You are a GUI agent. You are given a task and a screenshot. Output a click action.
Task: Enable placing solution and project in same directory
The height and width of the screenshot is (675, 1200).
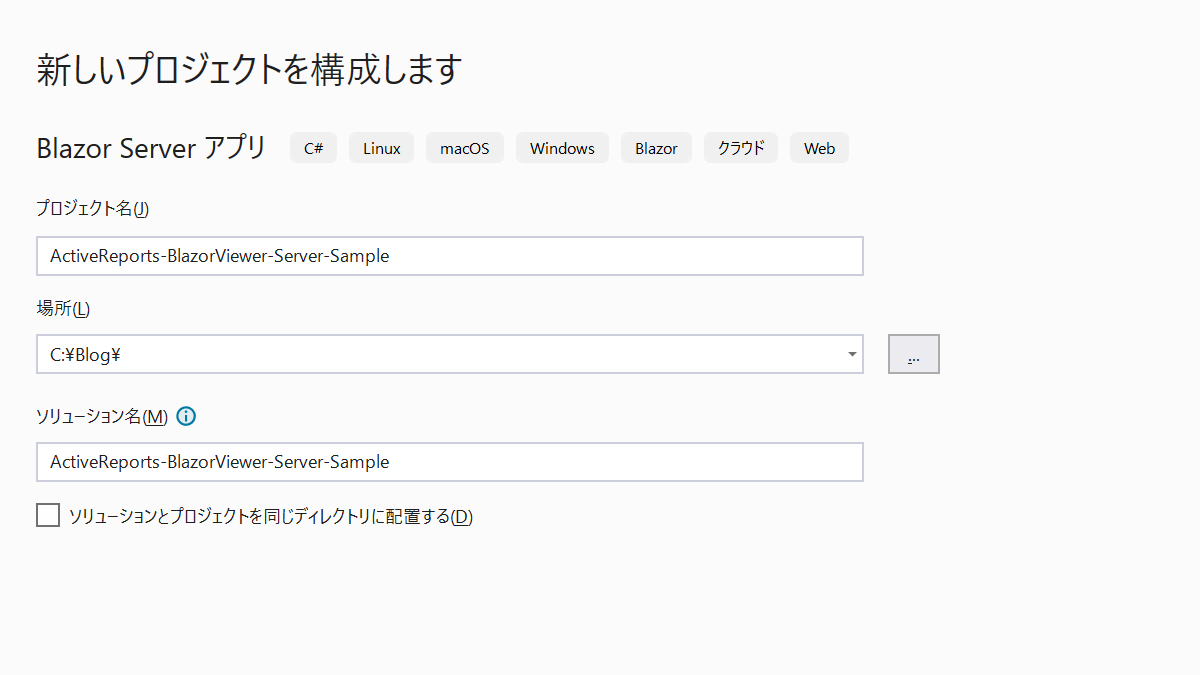pyautogui.click(x=48, y=515)
